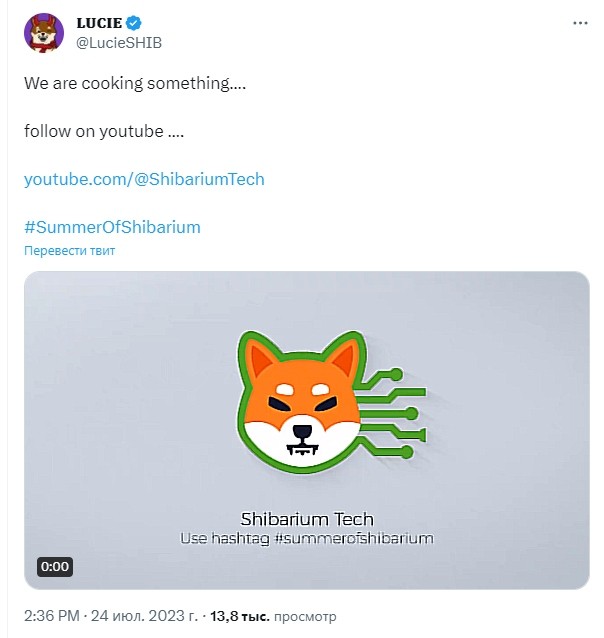Click the follow on youtube text line

(104, 131)
